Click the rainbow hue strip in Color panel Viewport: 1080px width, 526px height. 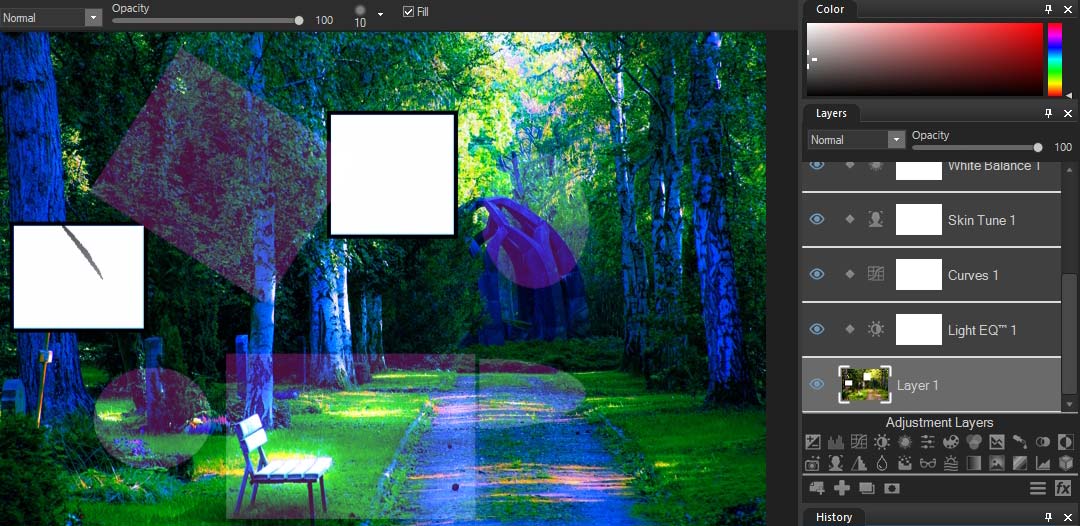pos(1055,59)
